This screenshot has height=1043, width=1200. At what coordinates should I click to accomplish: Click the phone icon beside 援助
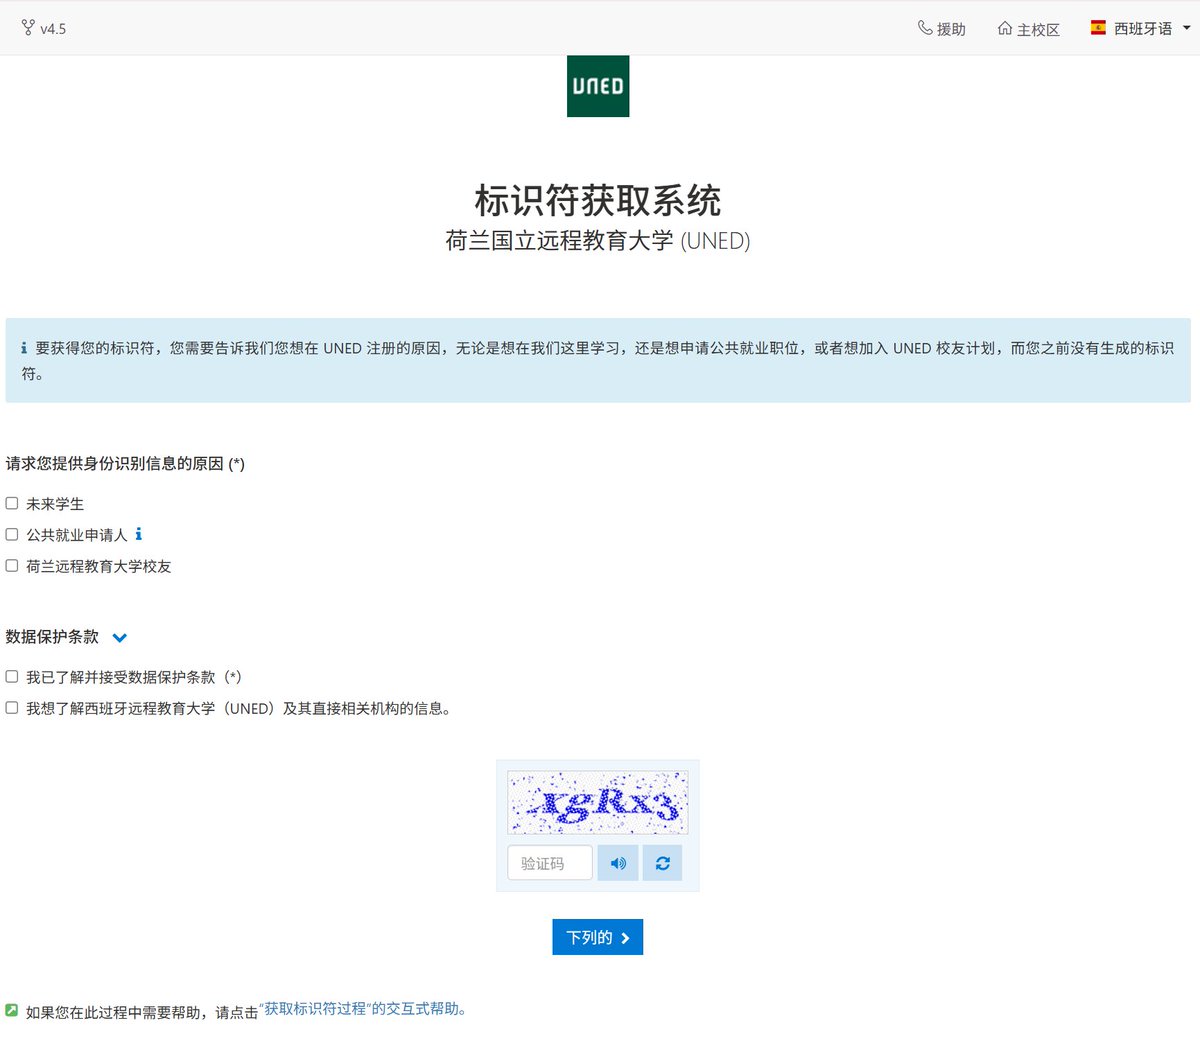coord(925,28)
